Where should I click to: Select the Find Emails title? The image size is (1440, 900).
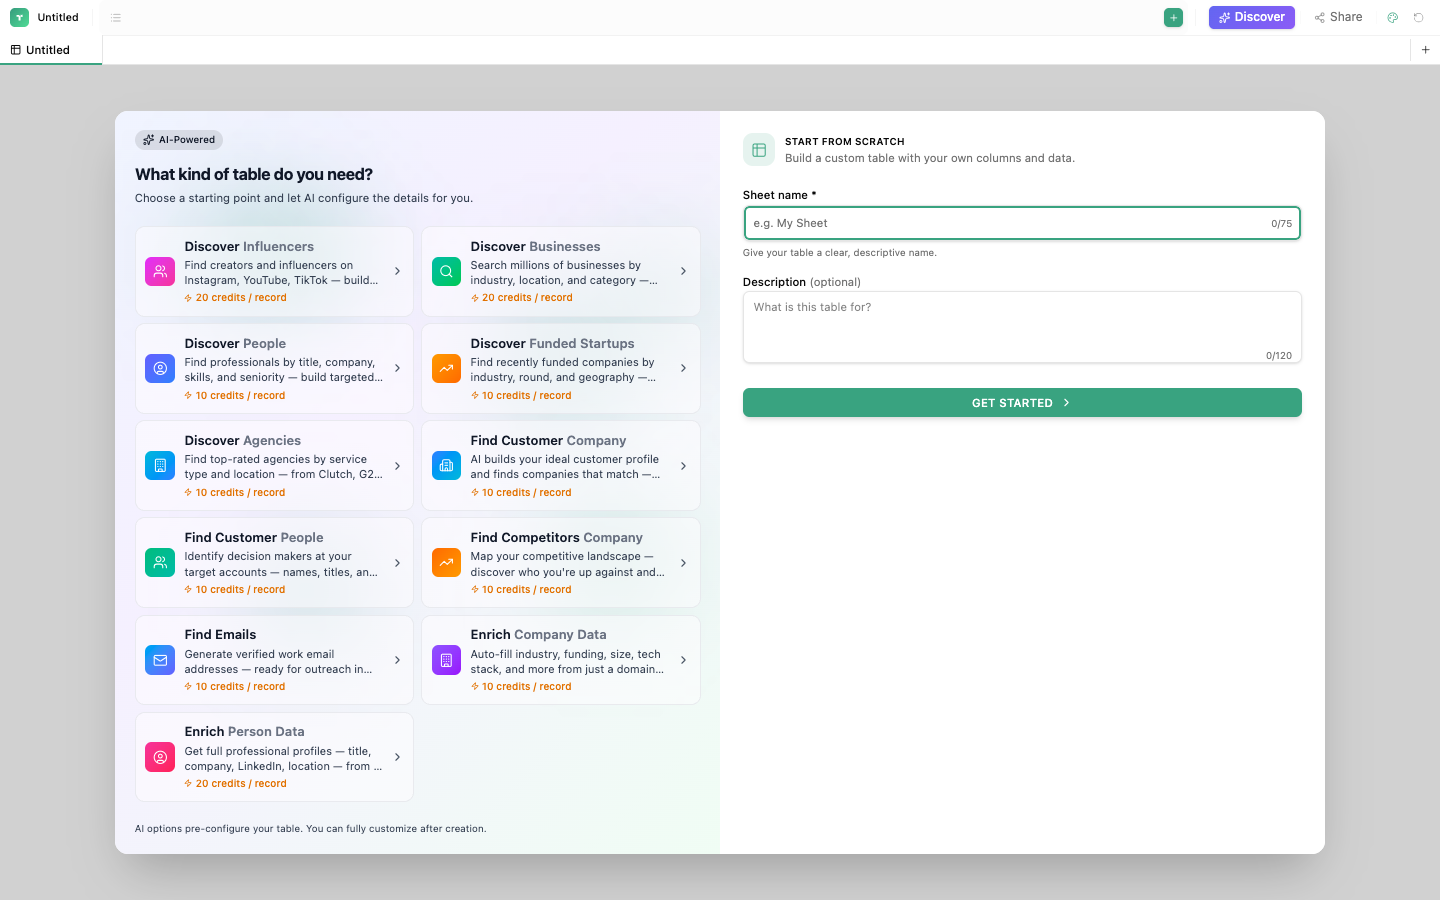tap(220, 634)
